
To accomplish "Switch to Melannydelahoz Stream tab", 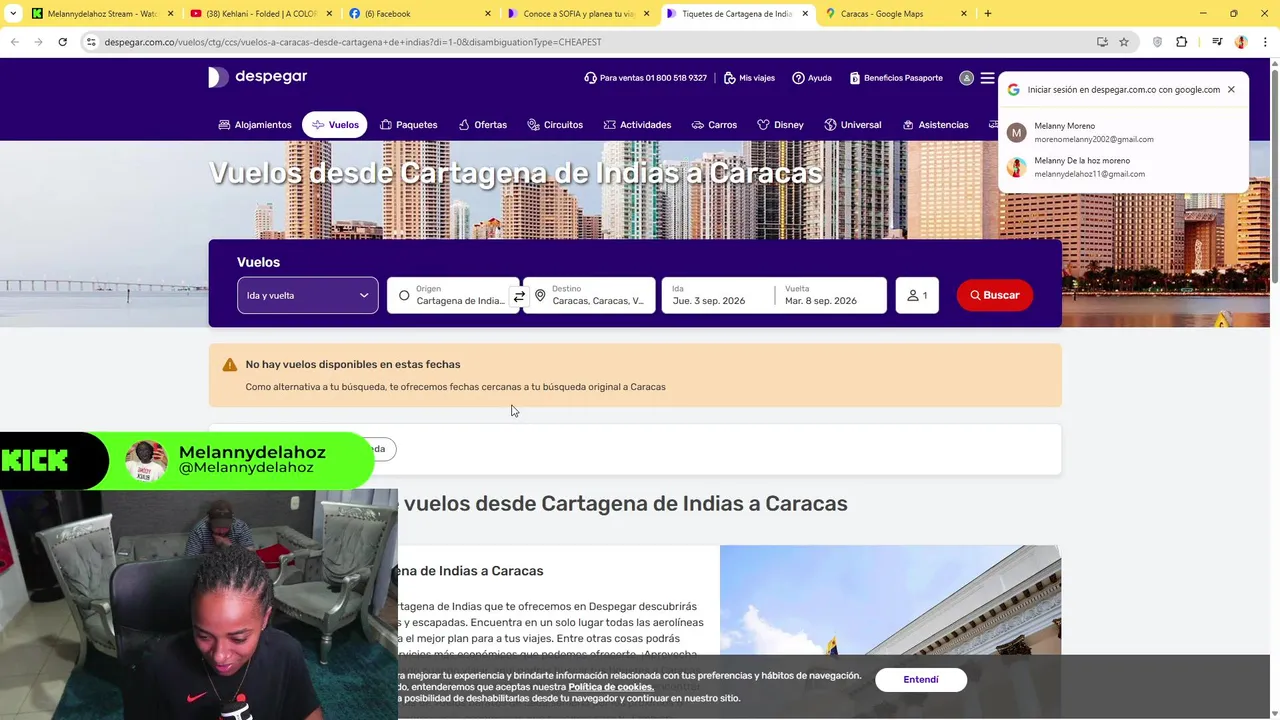I will click(103, 14).
